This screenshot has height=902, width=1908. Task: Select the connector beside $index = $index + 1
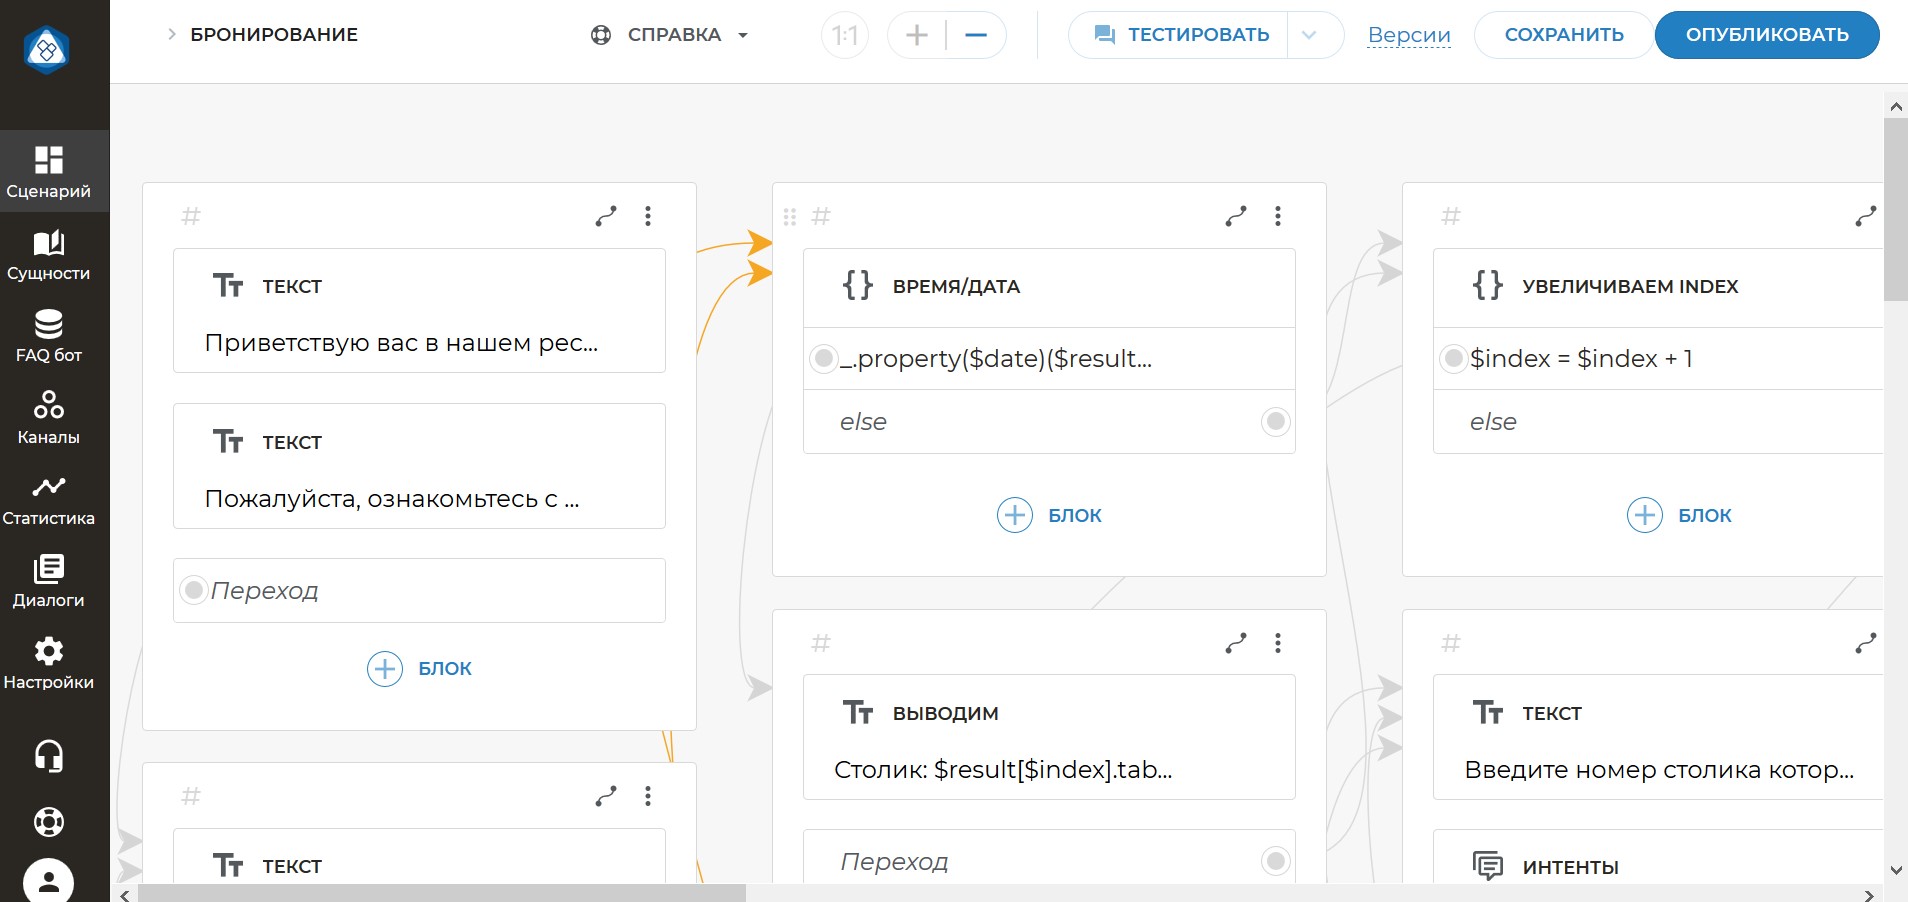tap(1454, 359)
